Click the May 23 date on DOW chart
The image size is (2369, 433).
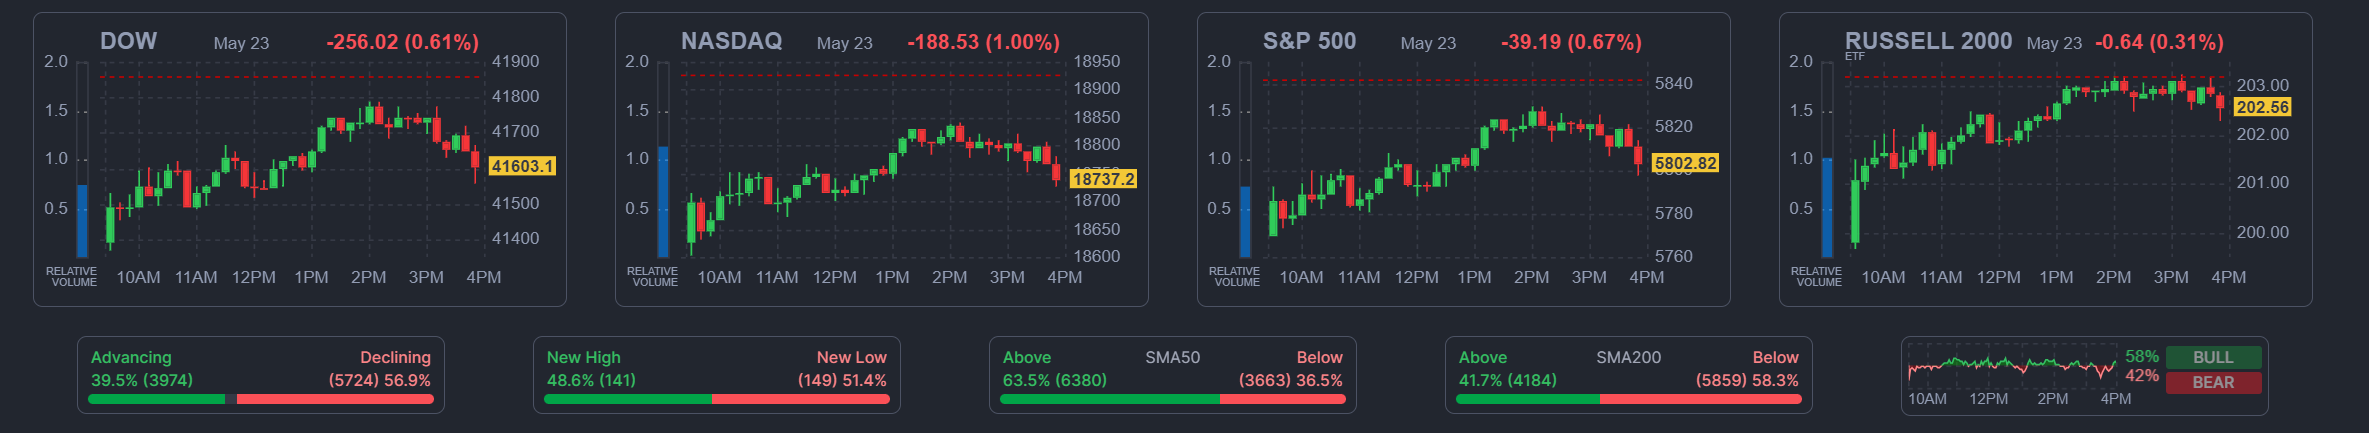241,43
